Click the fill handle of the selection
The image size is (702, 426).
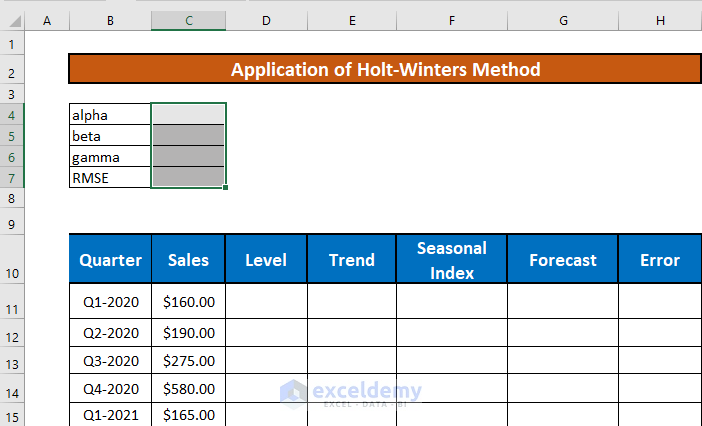226,187
